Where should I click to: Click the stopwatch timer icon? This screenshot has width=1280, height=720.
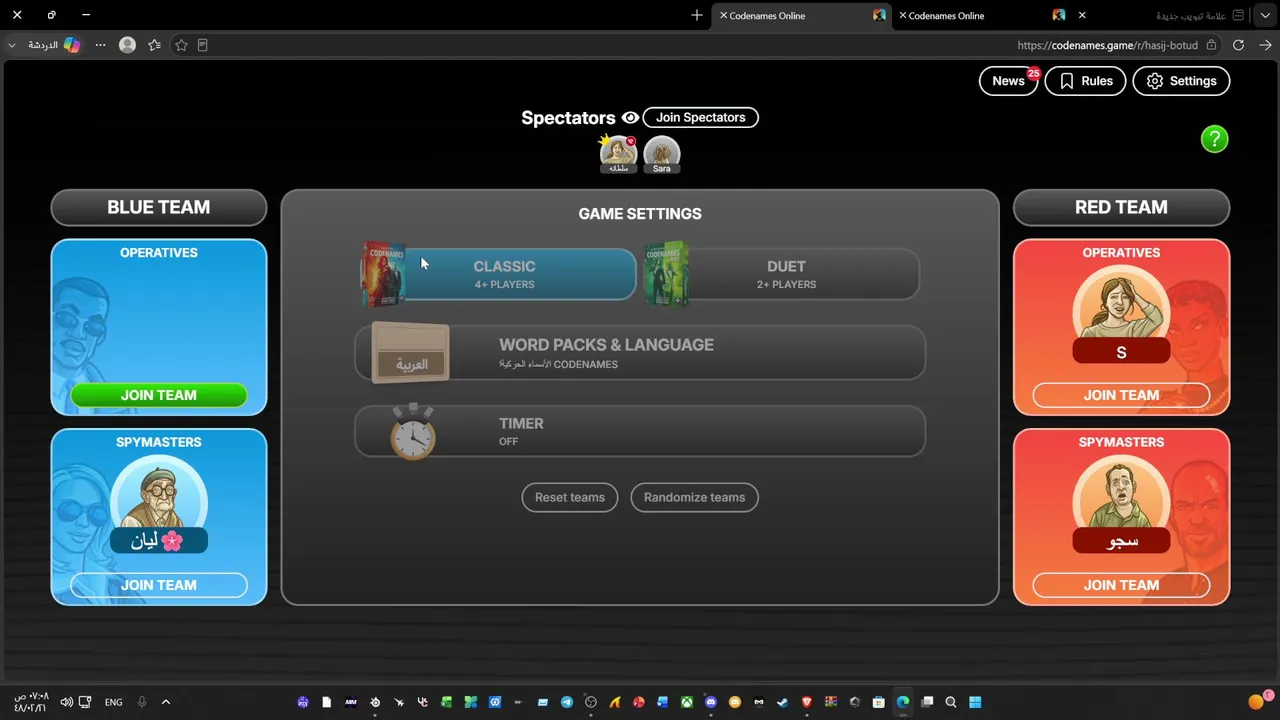pyautogui.click(x=413, y=432)
